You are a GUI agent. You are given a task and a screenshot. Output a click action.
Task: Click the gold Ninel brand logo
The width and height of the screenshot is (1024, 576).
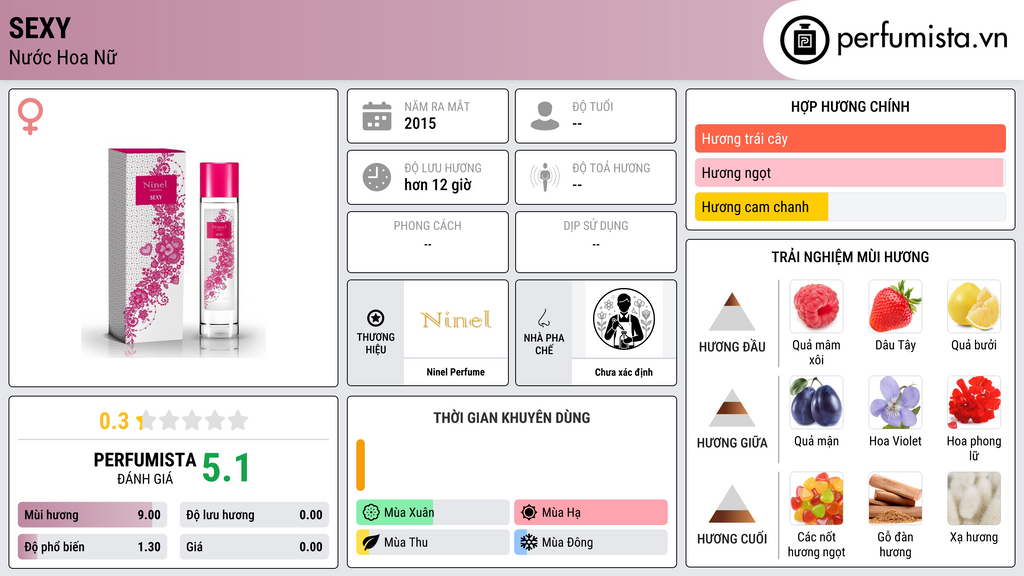click(x=456, y=319)
